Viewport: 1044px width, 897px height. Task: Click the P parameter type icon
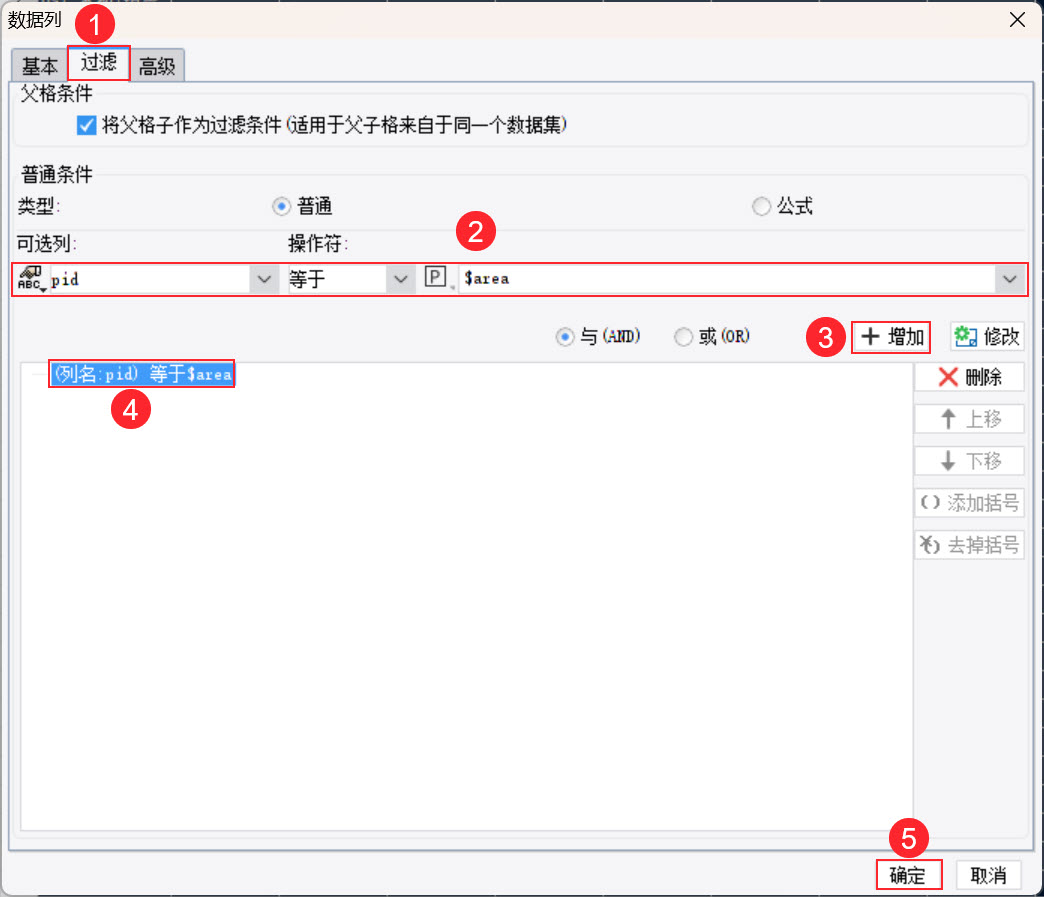click(x=435, y=276)
